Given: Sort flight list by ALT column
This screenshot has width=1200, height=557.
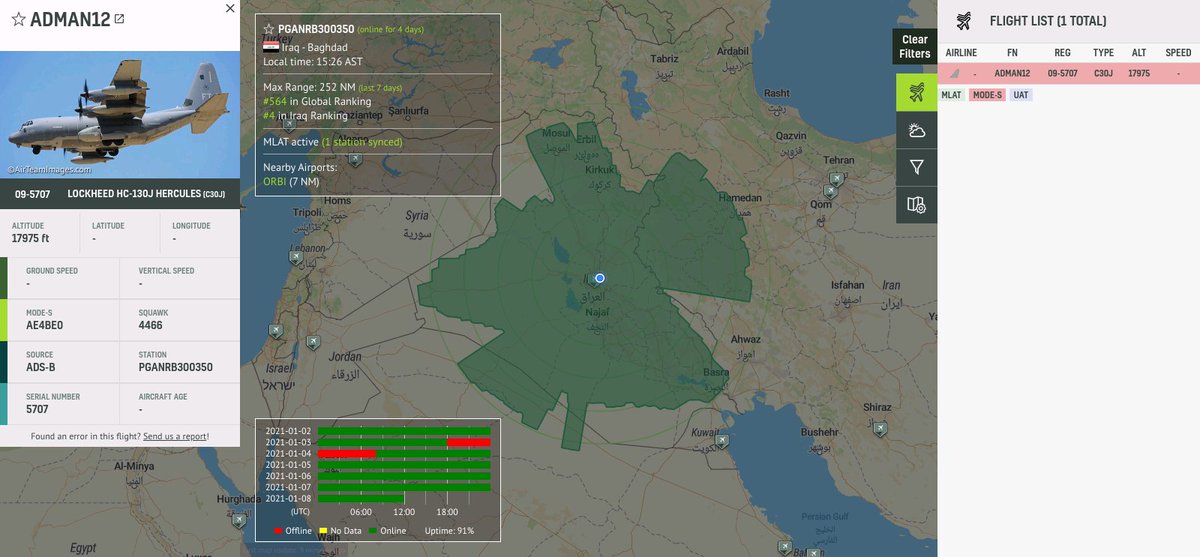Looking at the screenshot, I should click(1138, 53).
